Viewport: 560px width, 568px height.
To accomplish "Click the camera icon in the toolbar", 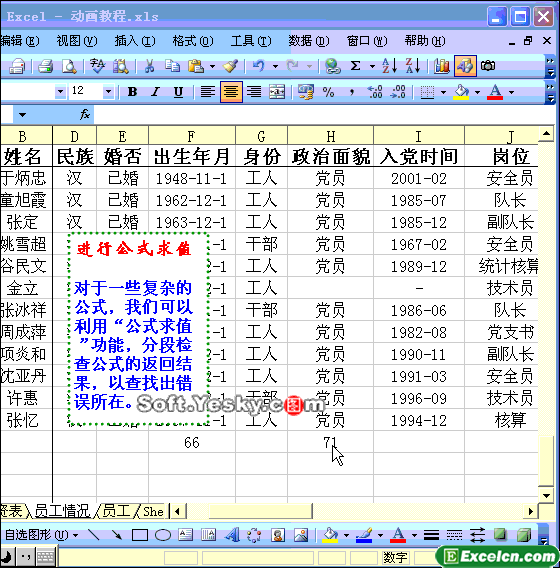I will point(488,66).
